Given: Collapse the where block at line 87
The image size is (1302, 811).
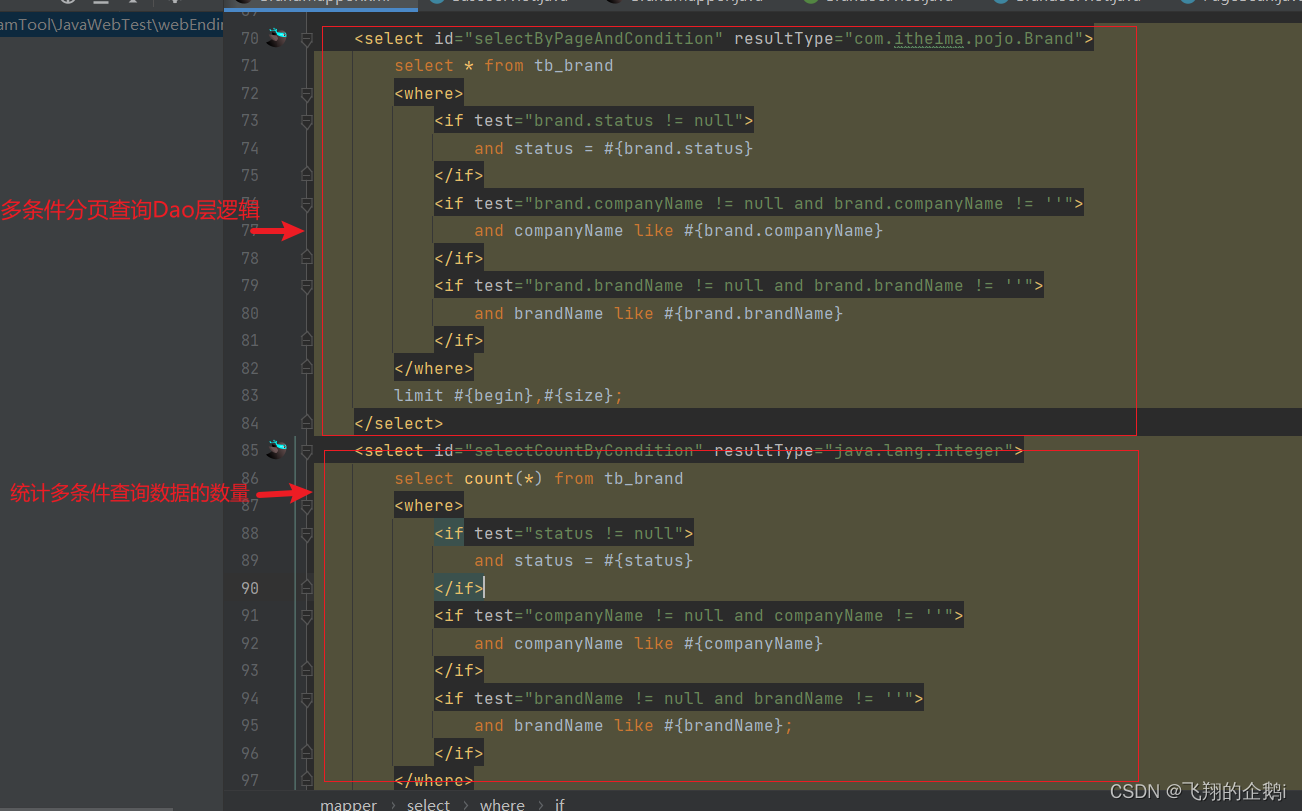Looking at the screenshot, I should coord(307,506).
